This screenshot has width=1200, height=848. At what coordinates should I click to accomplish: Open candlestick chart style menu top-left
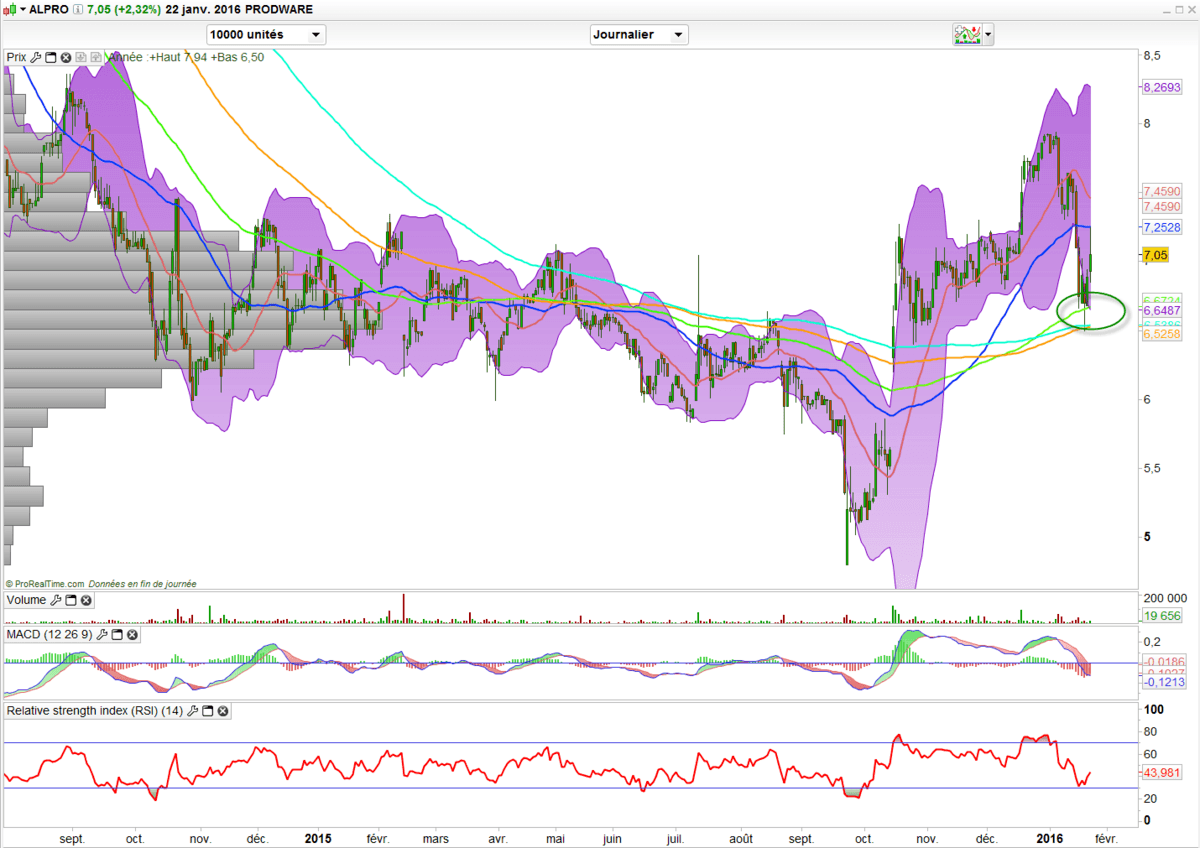(12, 9)
